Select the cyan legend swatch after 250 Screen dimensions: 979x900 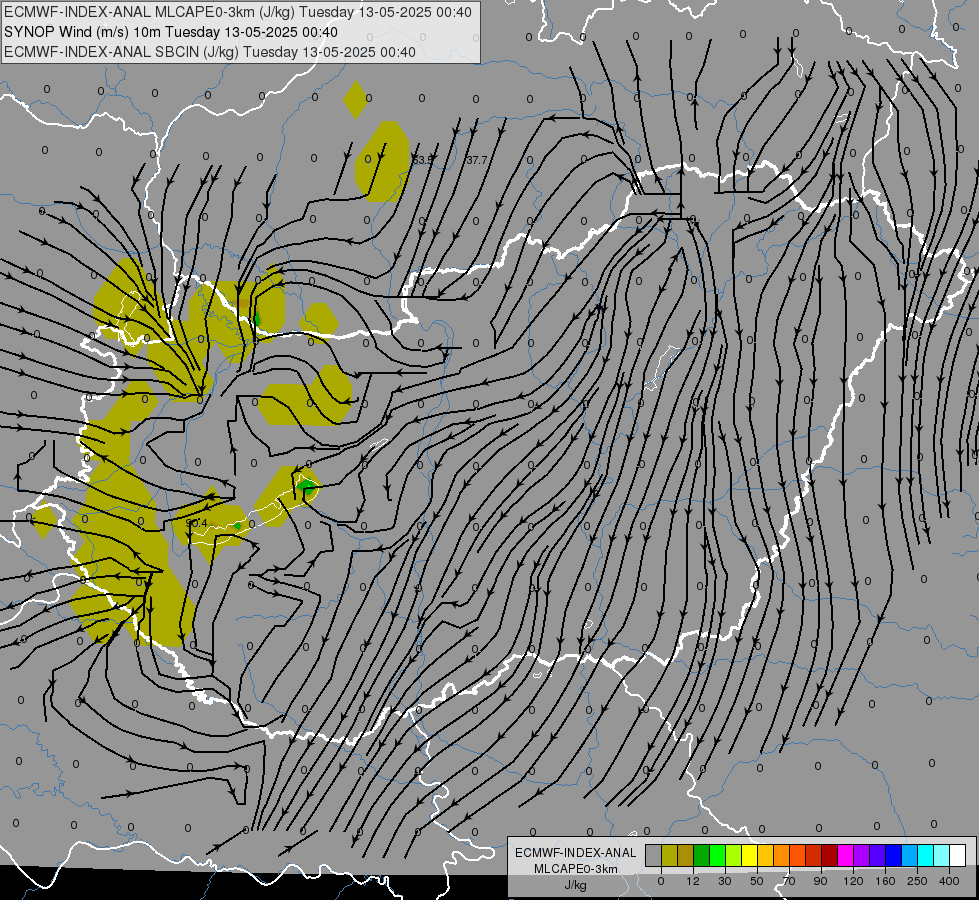coord(926,855)
